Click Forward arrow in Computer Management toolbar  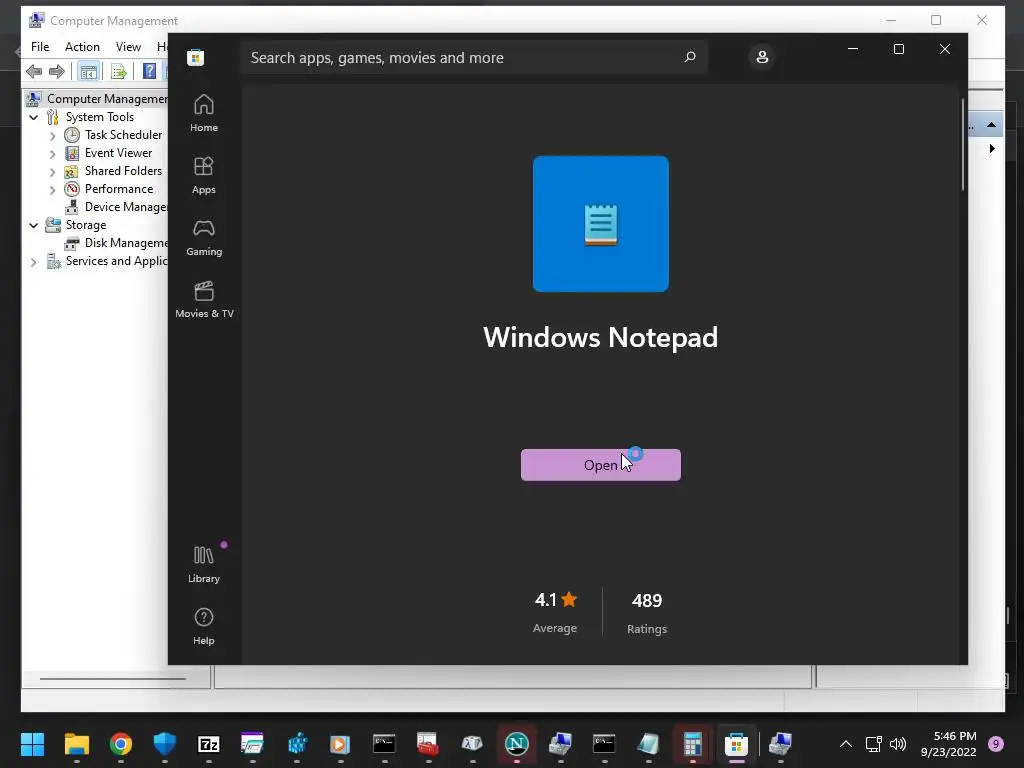(x=57, y=71)
